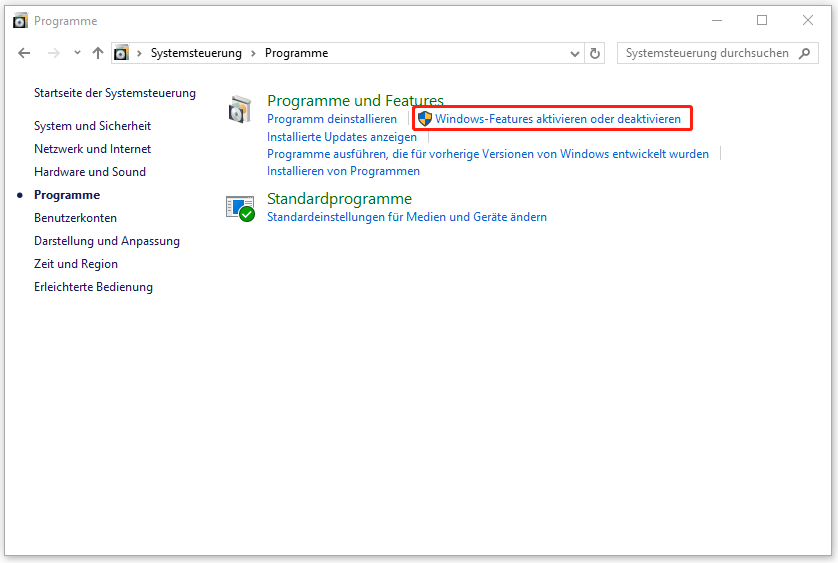The width and height of the screenshot is (838, 563).
Task: Select Programme in the left sidebar
Action: point(67,195)
